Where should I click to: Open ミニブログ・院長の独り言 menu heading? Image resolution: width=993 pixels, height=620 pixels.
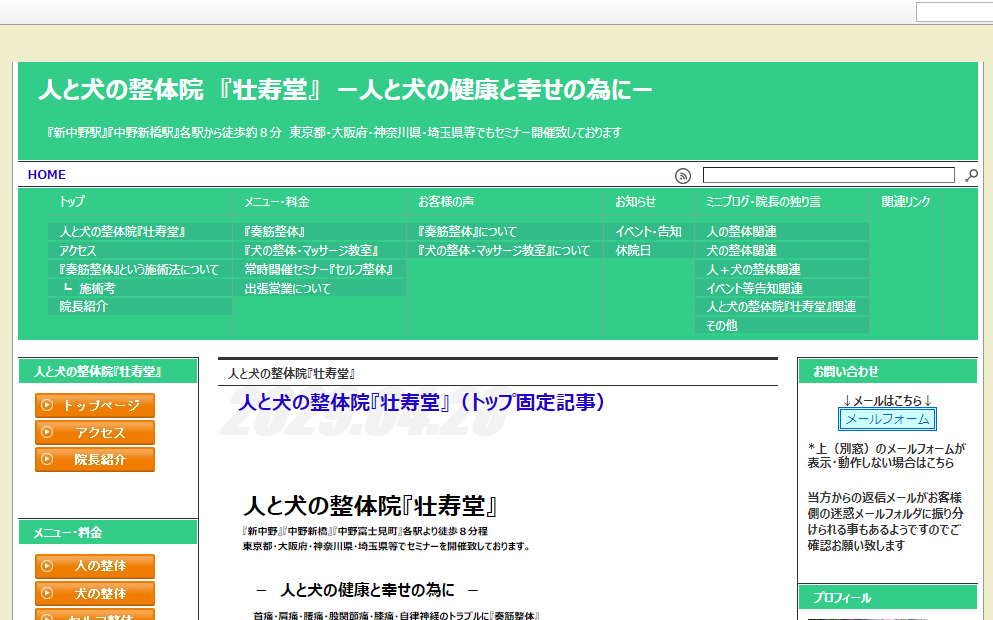(763, 202)
